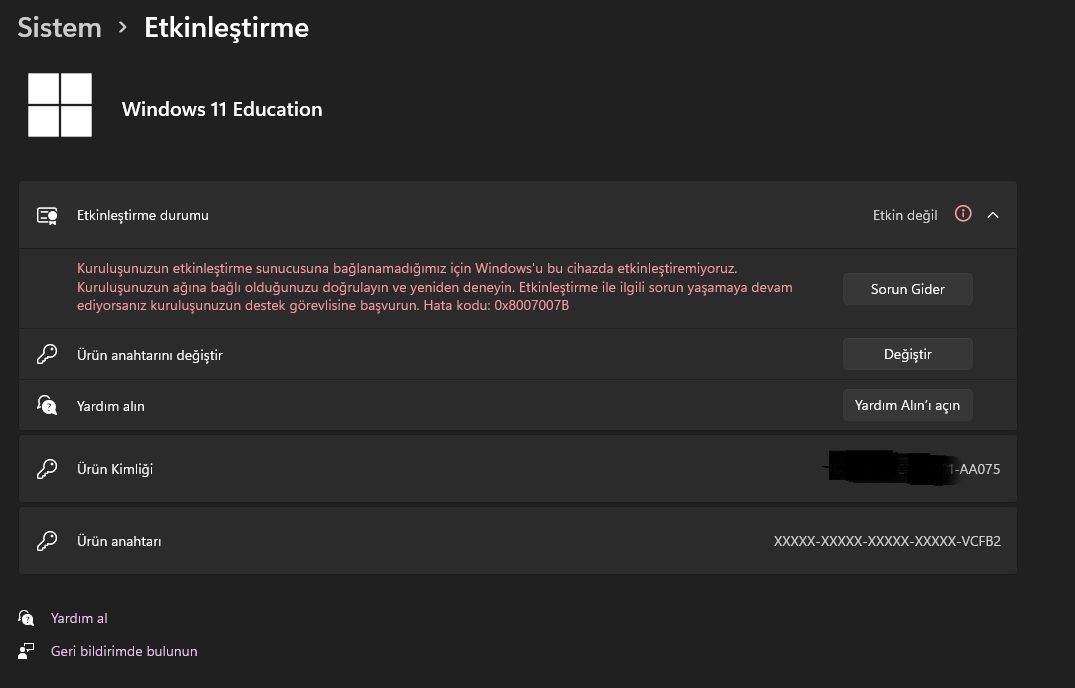1075x688 pixels.
Task: Open the Yardım al link
Action: (79, 618)
